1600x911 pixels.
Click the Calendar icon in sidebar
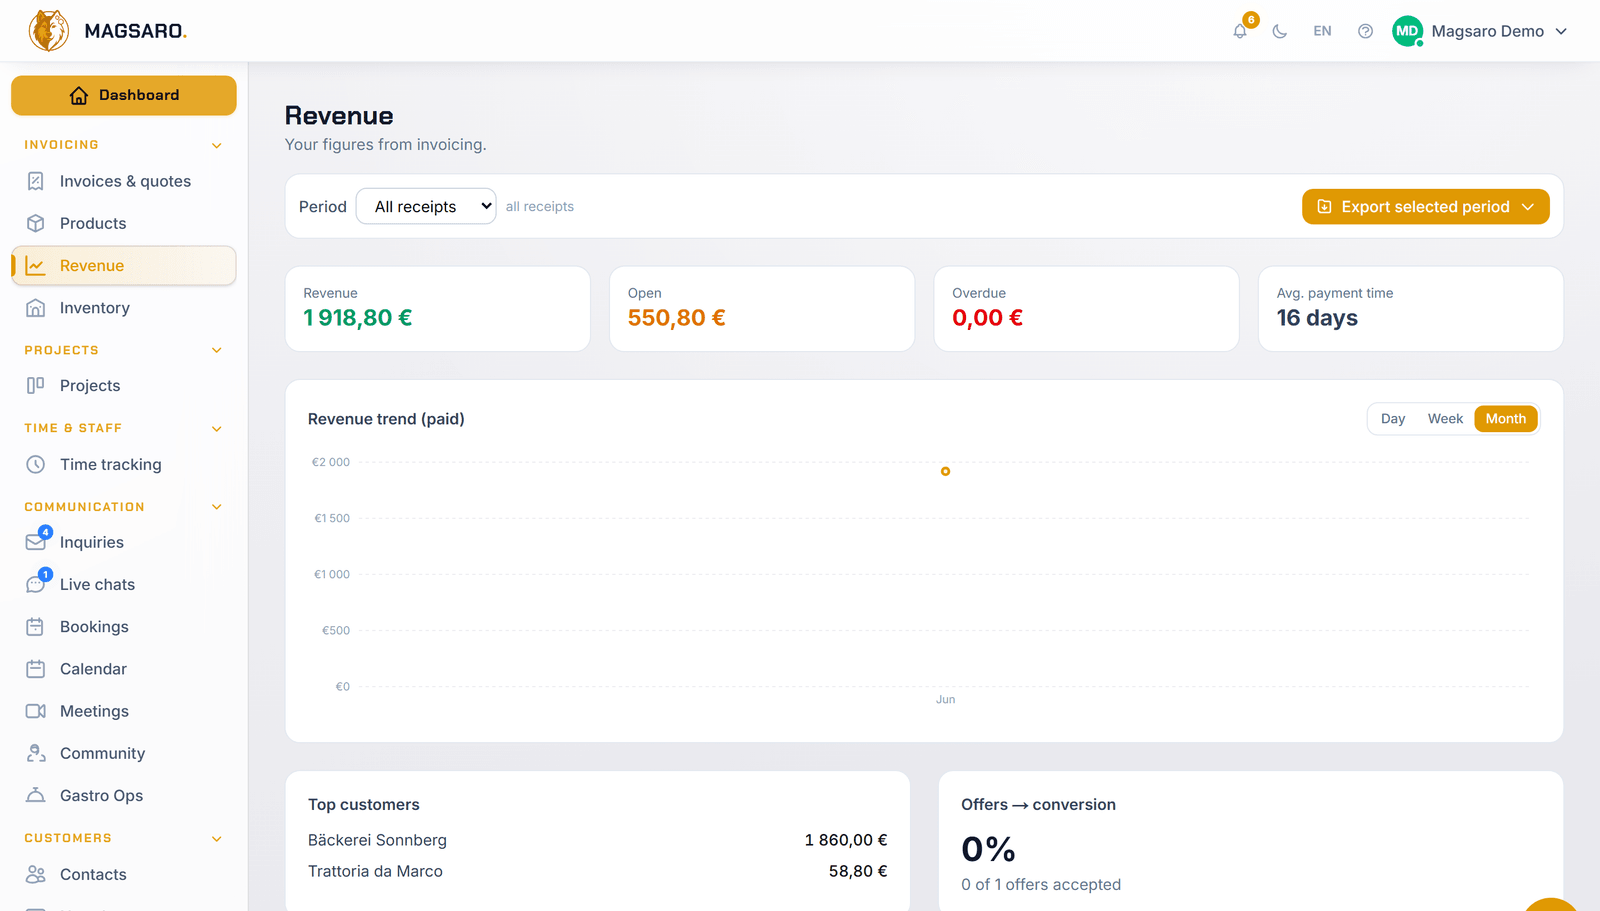pyautogui.click(x=36, y=669)
